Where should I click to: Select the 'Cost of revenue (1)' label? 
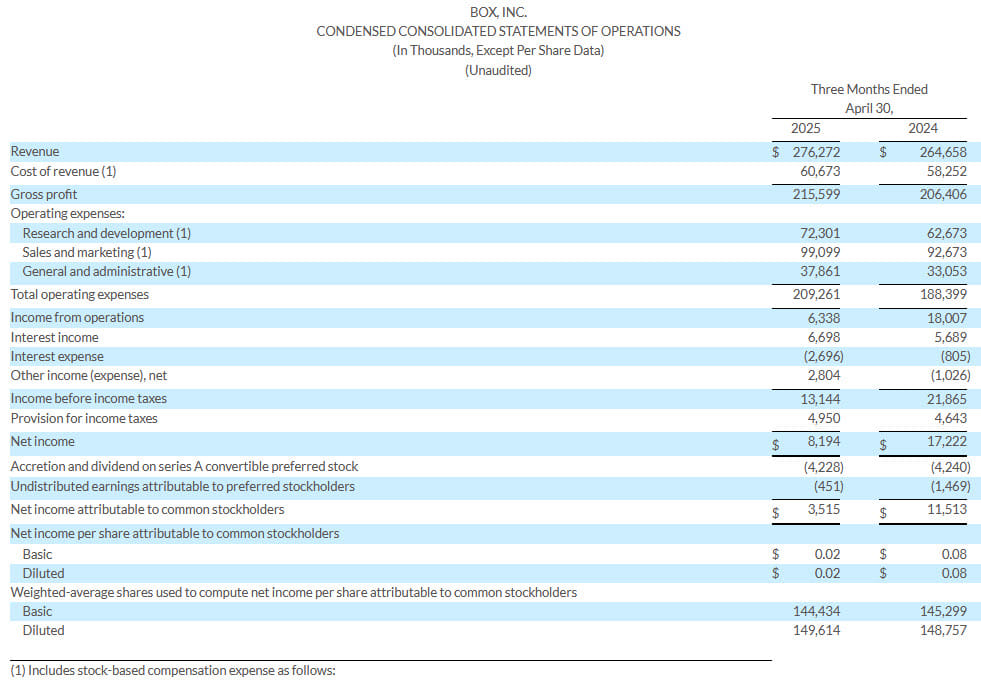click(x=63, y=171)
